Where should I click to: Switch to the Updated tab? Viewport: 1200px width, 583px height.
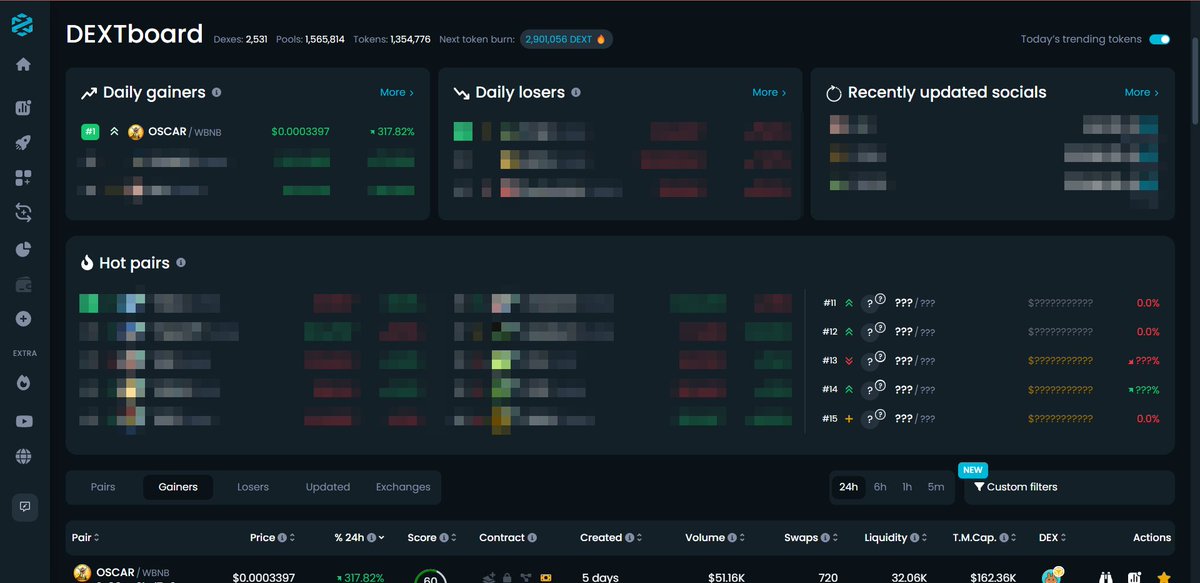[328, 487]
